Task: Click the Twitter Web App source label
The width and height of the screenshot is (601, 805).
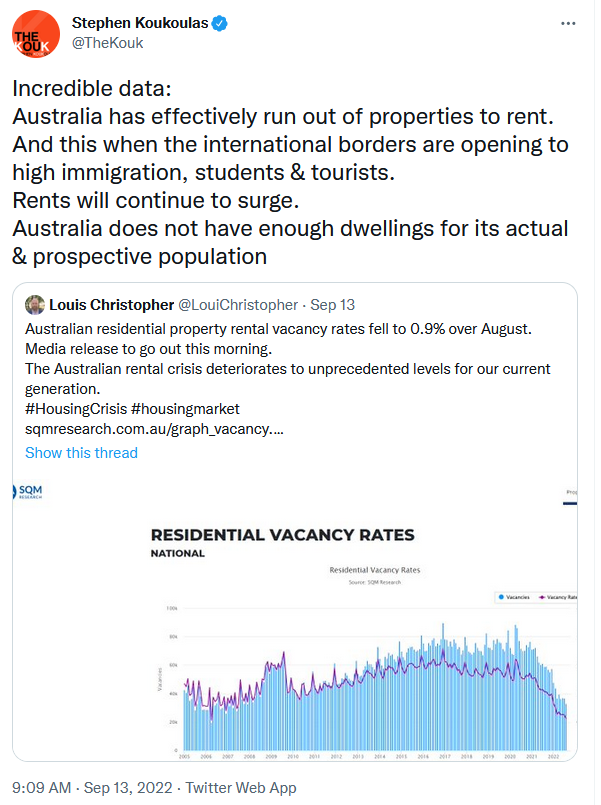Action: click(x=241, y=788)
